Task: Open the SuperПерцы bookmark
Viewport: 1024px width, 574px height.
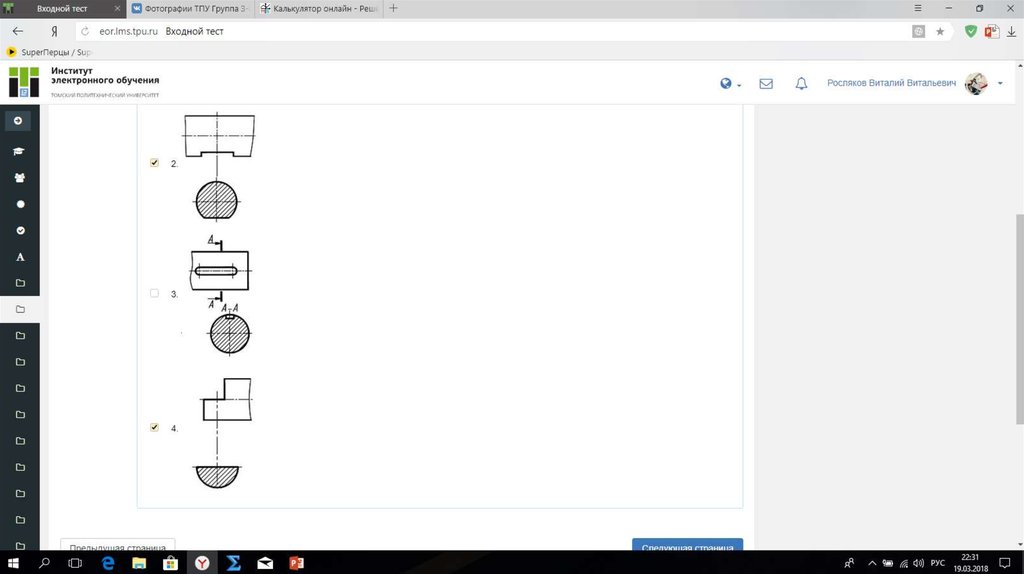Action: coord(49,52)
